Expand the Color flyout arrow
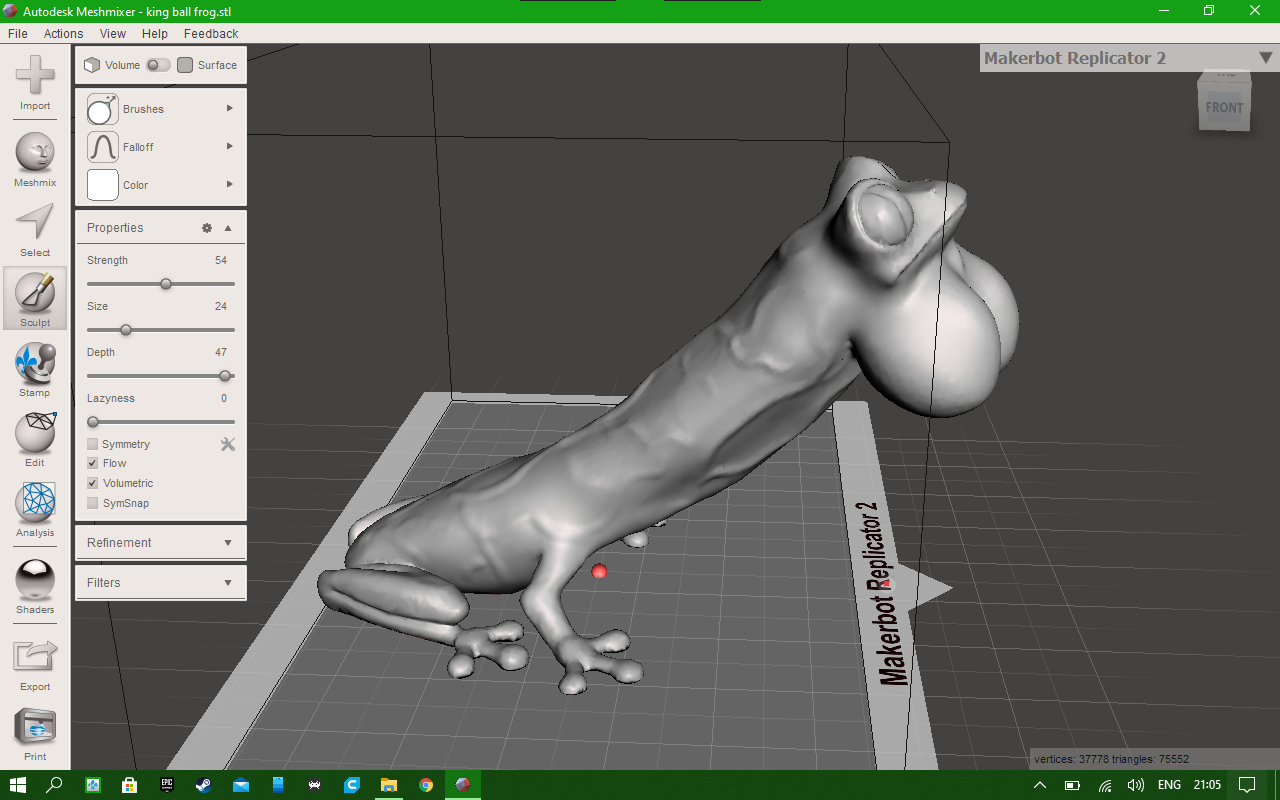 coord(230,184)
